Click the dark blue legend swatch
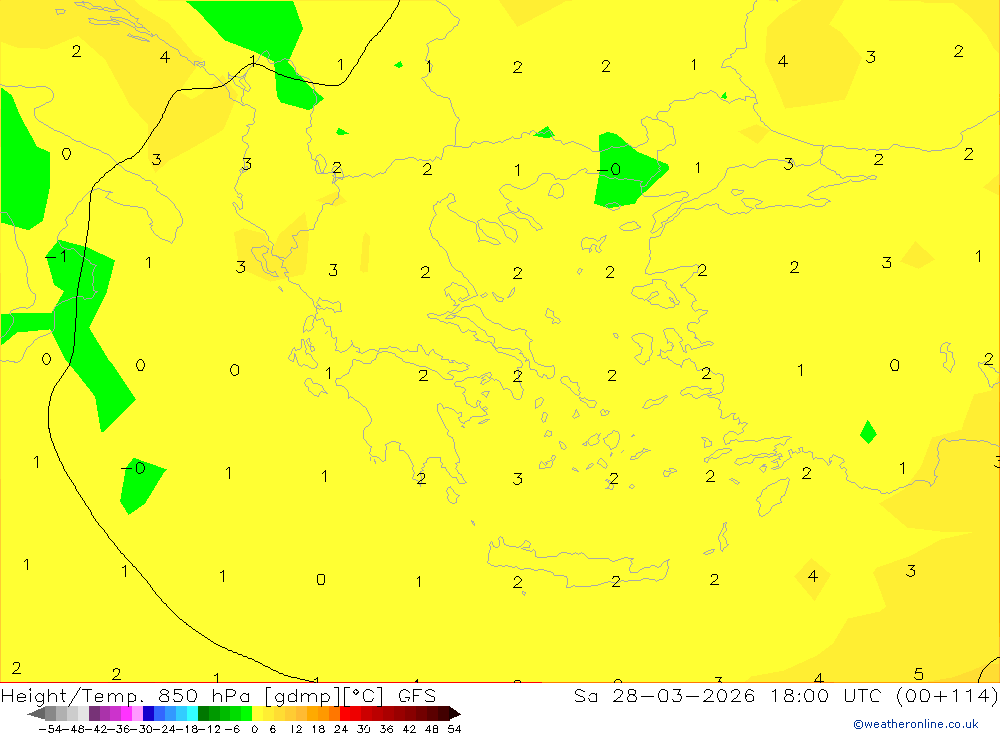1000x733 pixels. (148, 714)
